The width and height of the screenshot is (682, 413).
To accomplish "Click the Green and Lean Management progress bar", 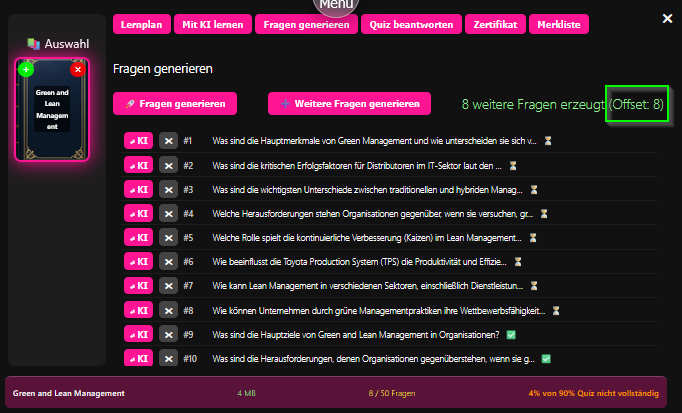I will 341,393.
